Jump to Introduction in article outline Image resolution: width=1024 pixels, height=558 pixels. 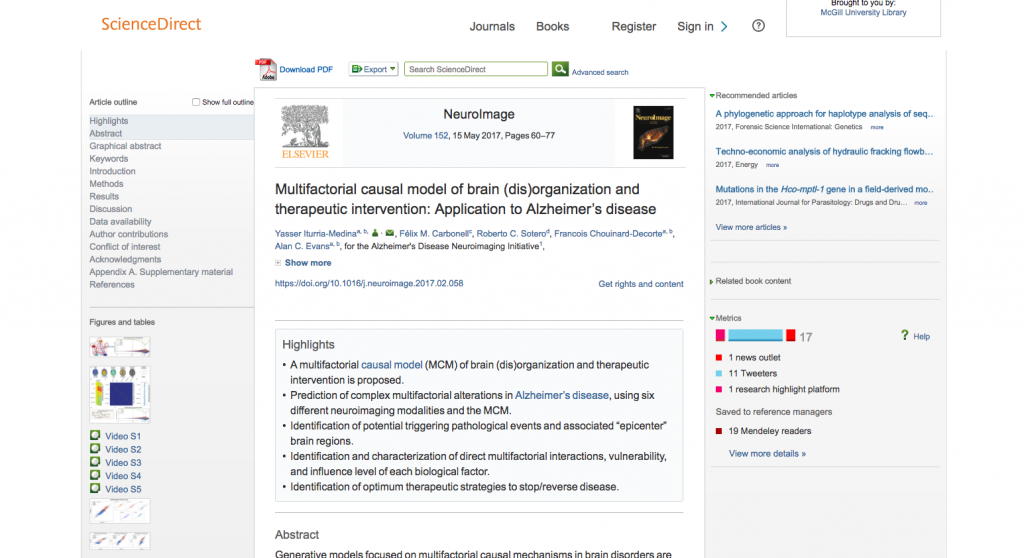(x=112, y=171)
